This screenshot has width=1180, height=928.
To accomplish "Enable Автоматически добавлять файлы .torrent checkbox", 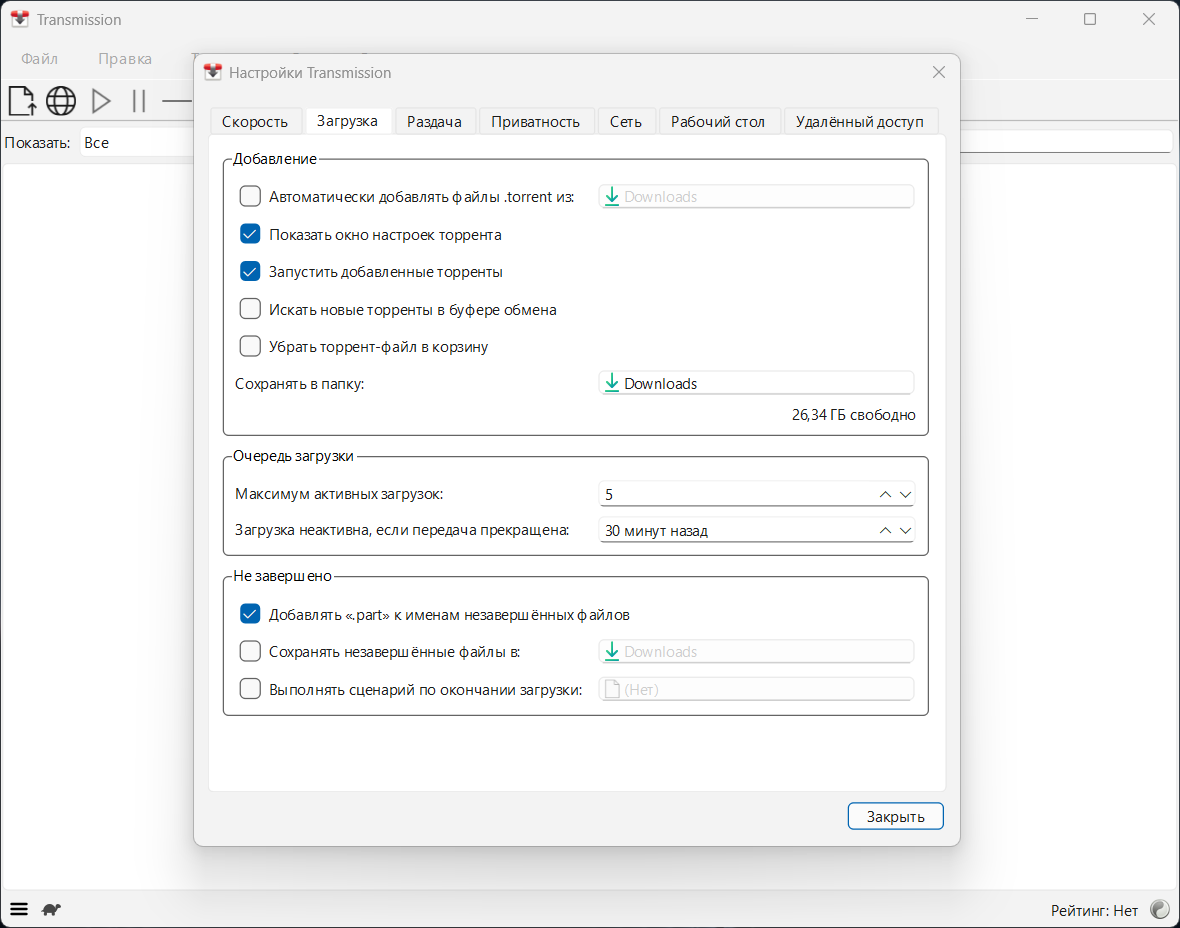I will pos(250,196).
